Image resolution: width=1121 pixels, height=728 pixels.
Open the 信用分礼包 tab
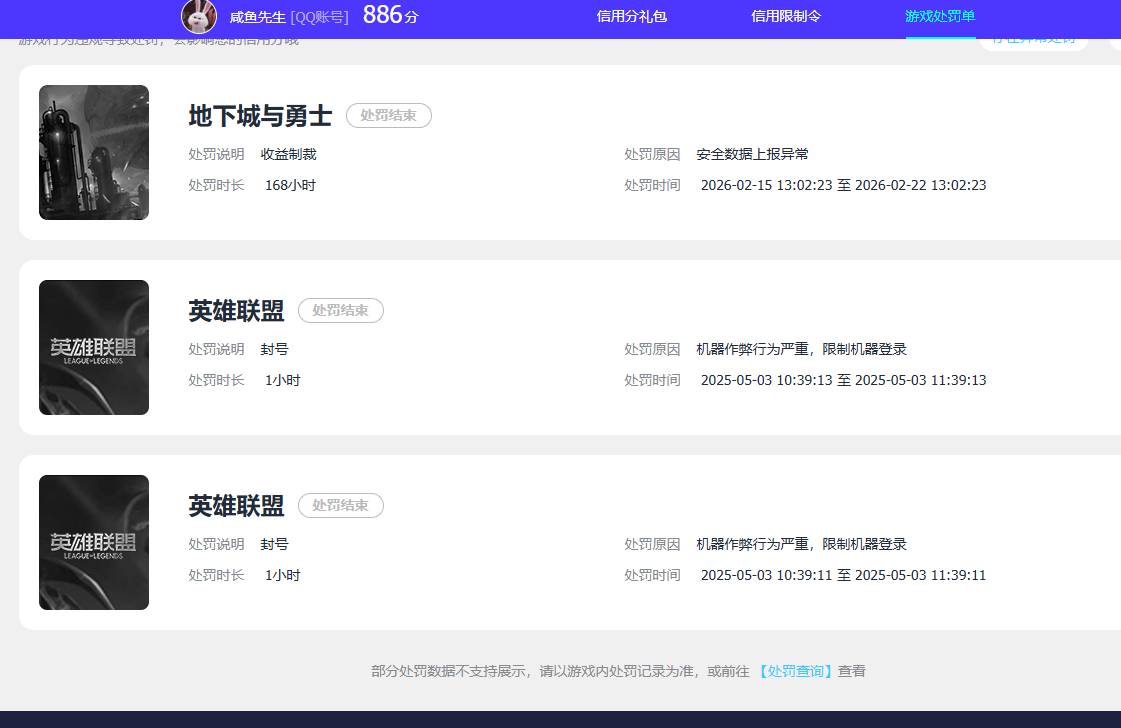click(x=631, y=17)
